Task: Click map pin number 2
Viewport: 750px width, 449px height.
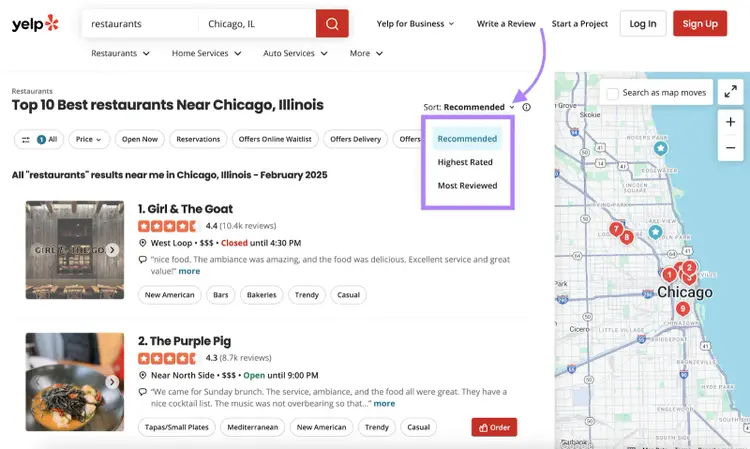Action: point(689,268)
